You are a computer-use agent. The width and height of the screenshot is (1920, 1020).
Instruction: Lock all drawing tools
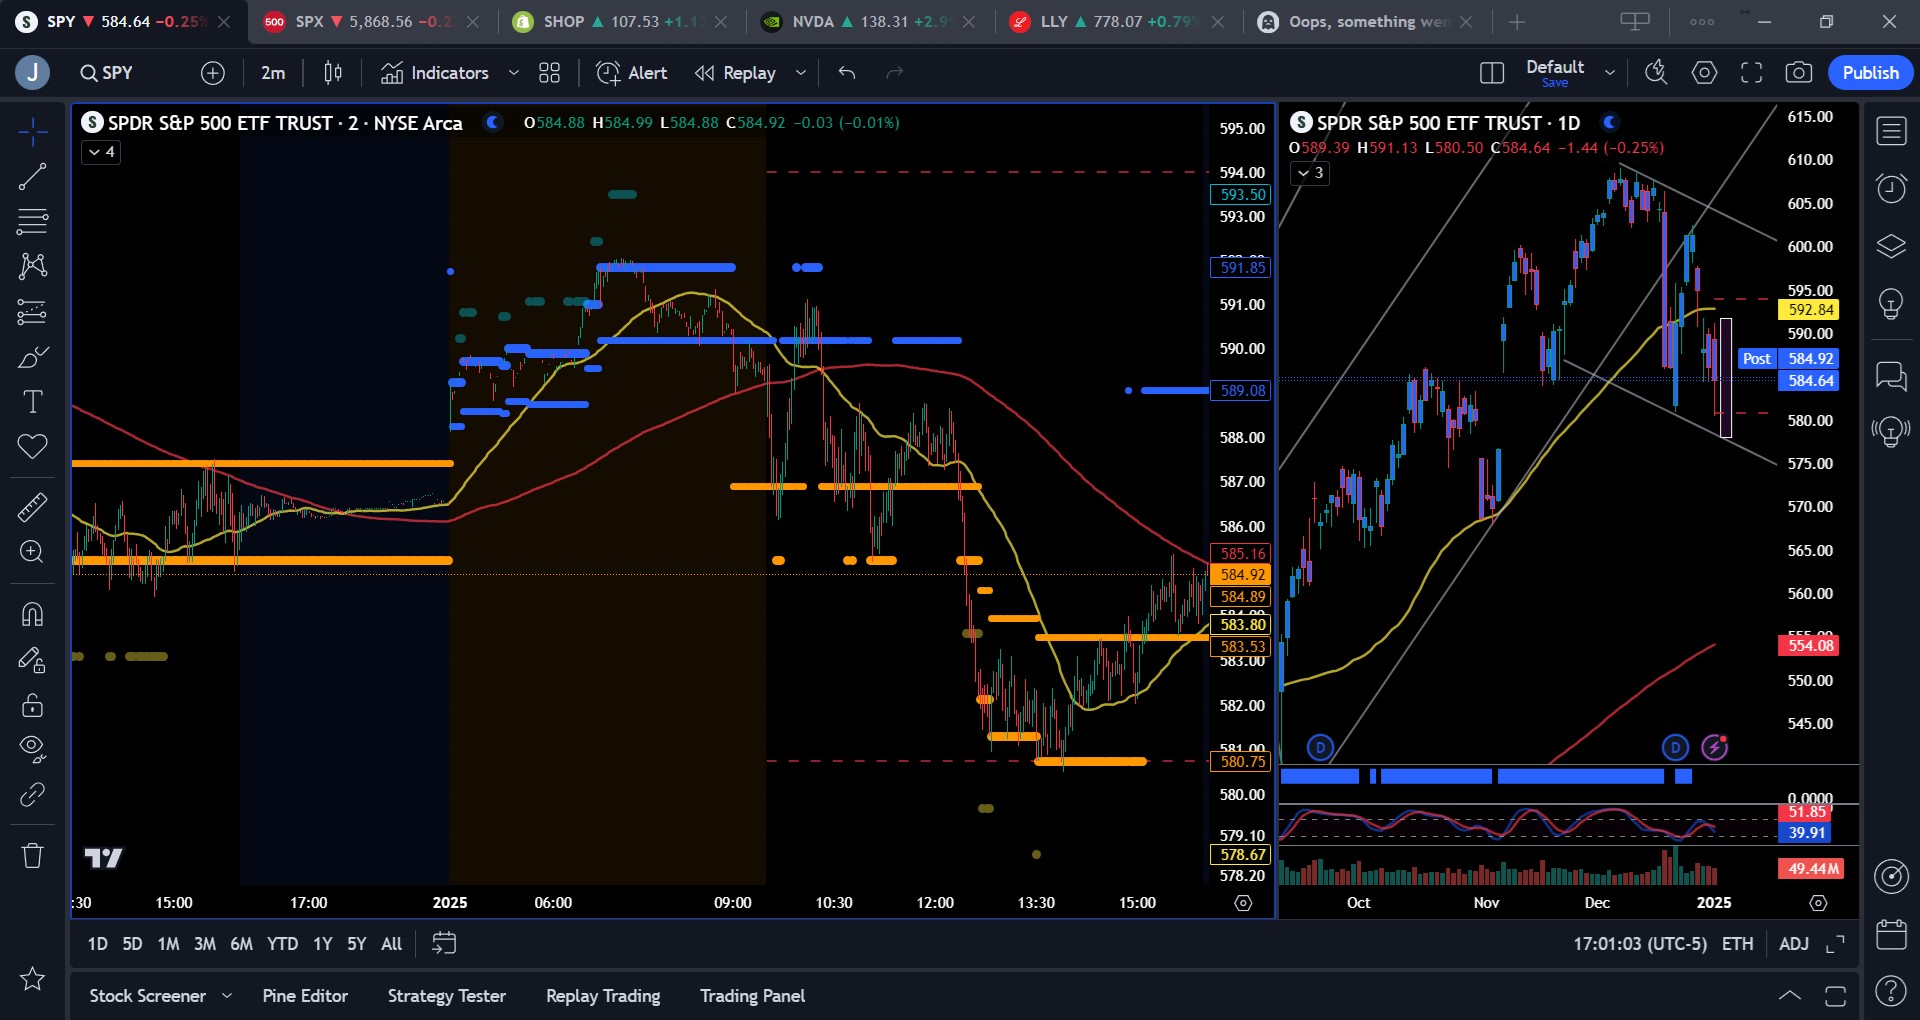(x=32, y=706)
